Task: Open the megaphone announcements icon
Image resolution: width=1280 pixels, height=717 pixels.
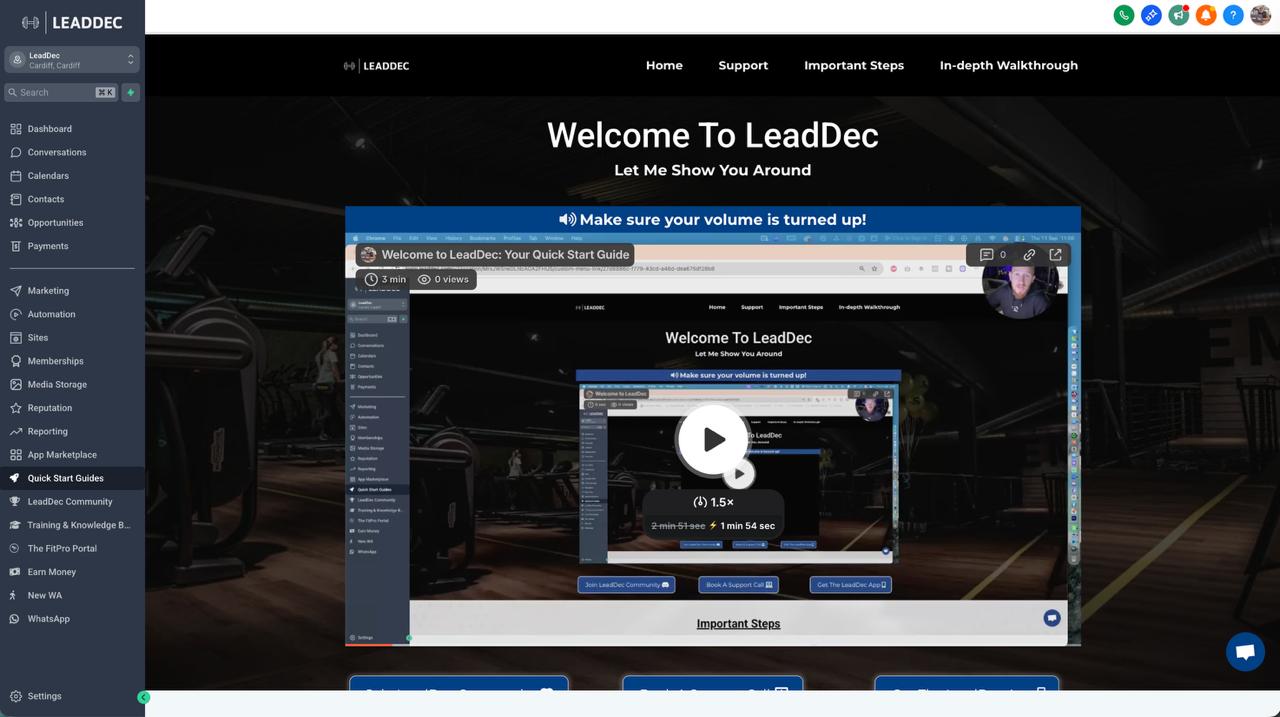Action: tap(1179, 15)
